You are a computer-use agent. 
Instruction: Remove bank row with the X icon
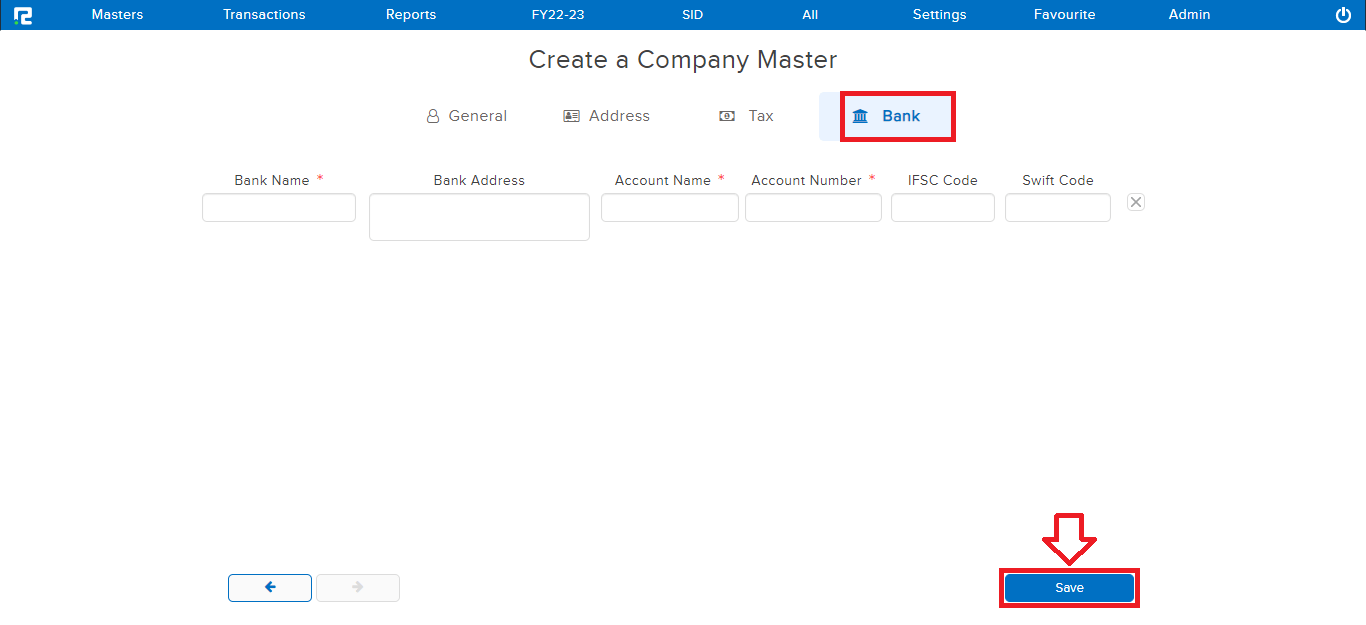(1136, 202)
